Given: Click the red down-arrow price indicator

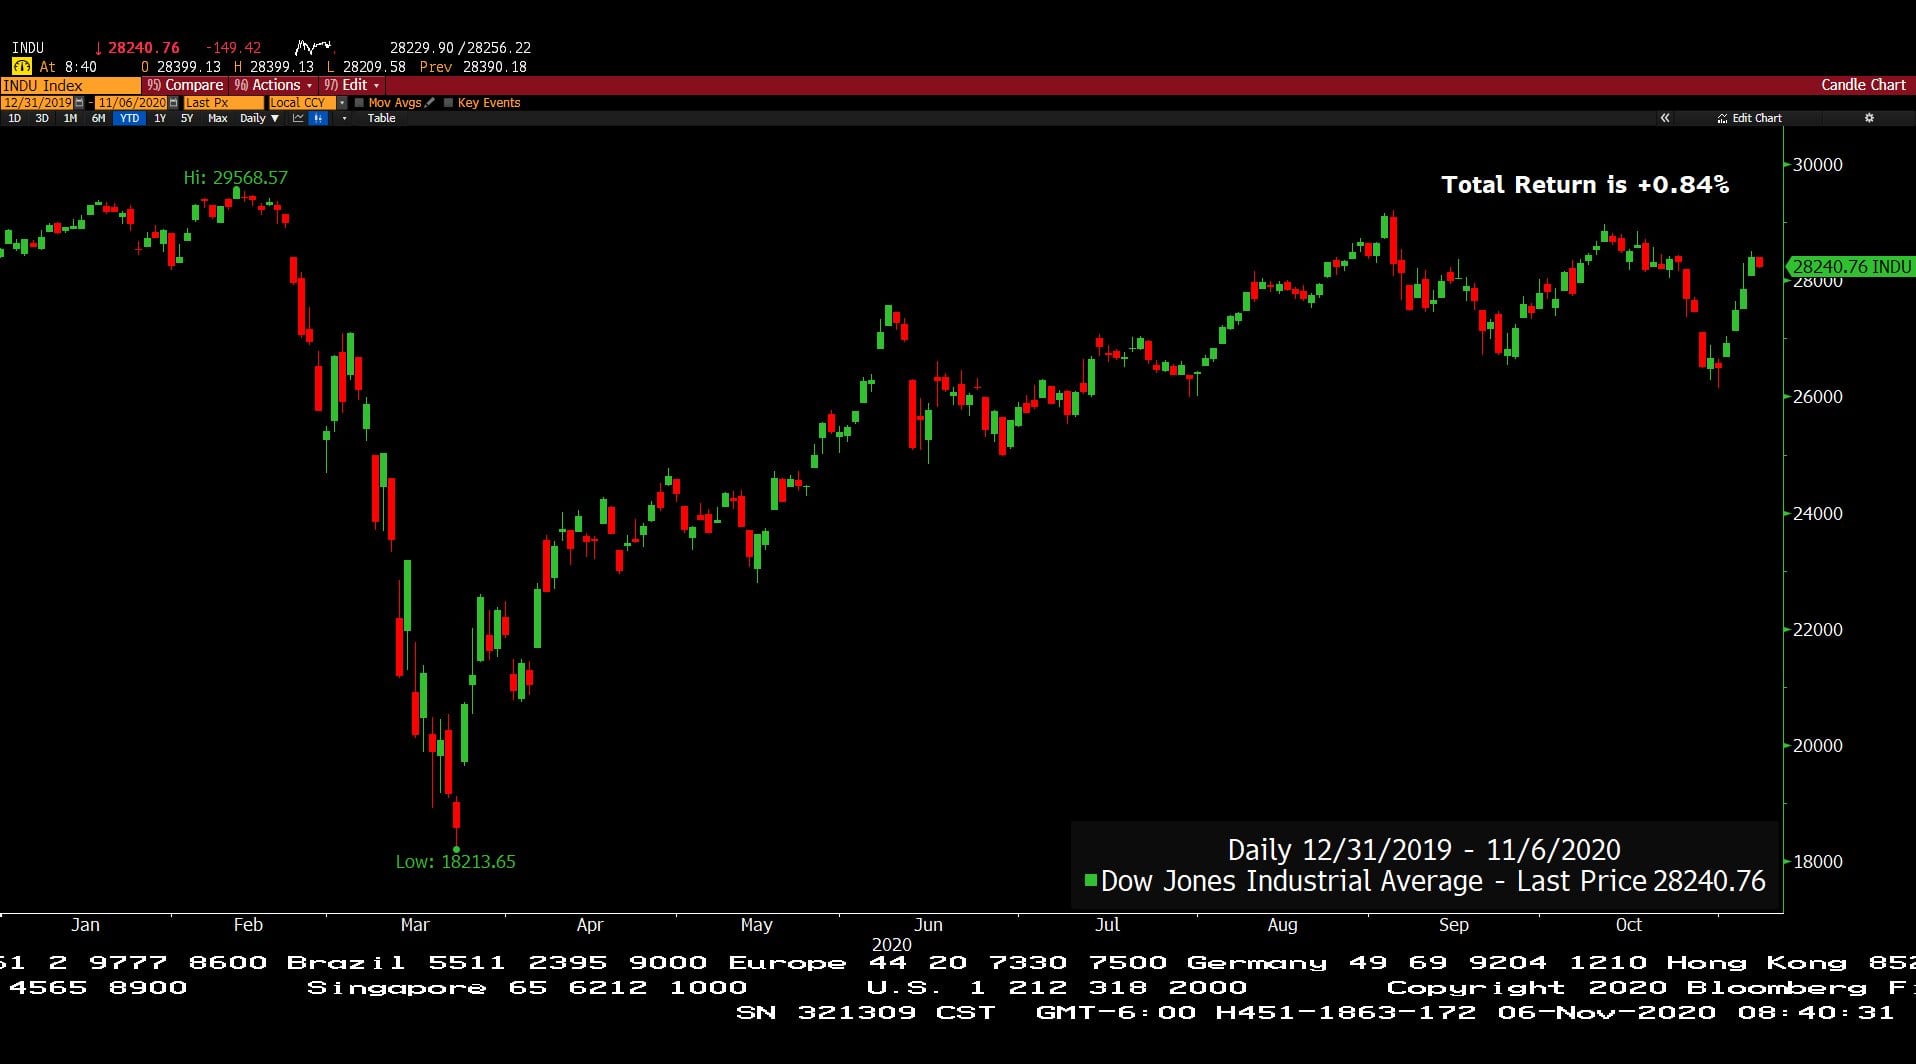Looking at the screenshot, I should (x=98, y=48).
